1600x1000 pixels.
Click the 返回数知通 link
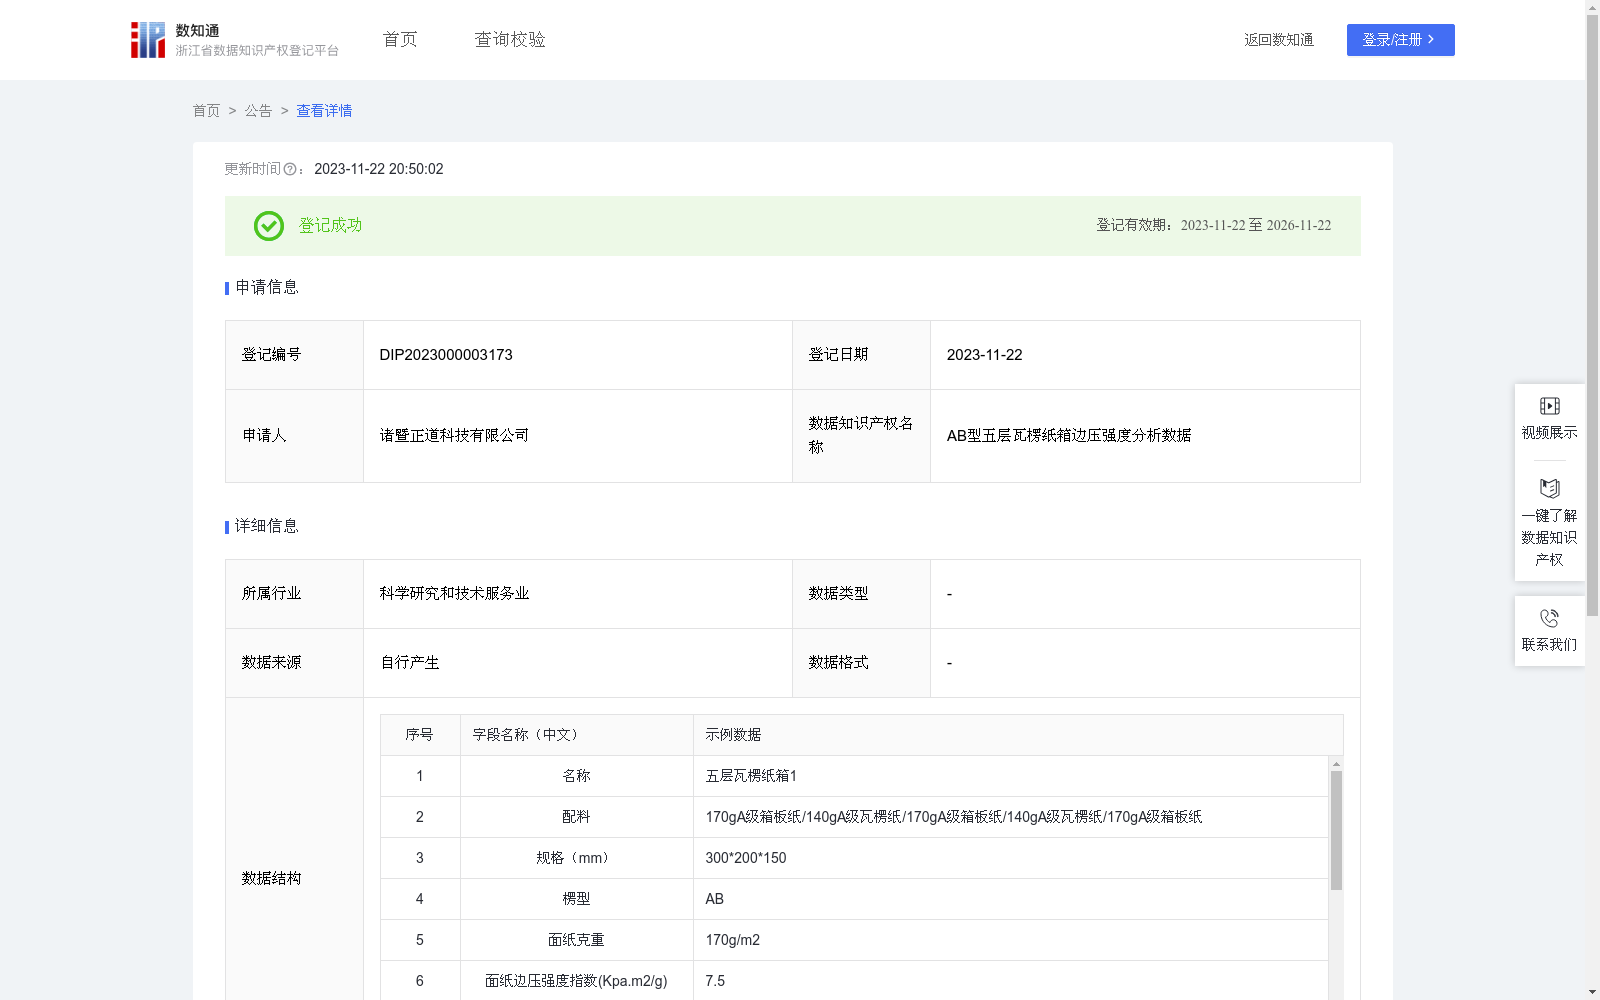pos(1278,40)
